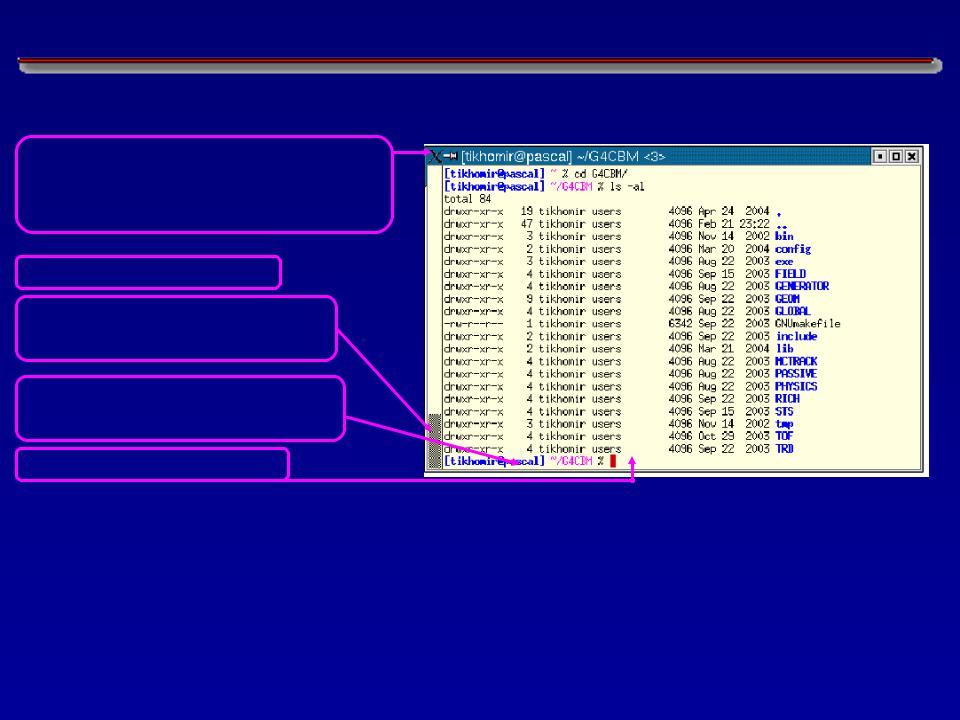Click the pin icon in terminal title bar
The image size is (960, 720).
450,156
